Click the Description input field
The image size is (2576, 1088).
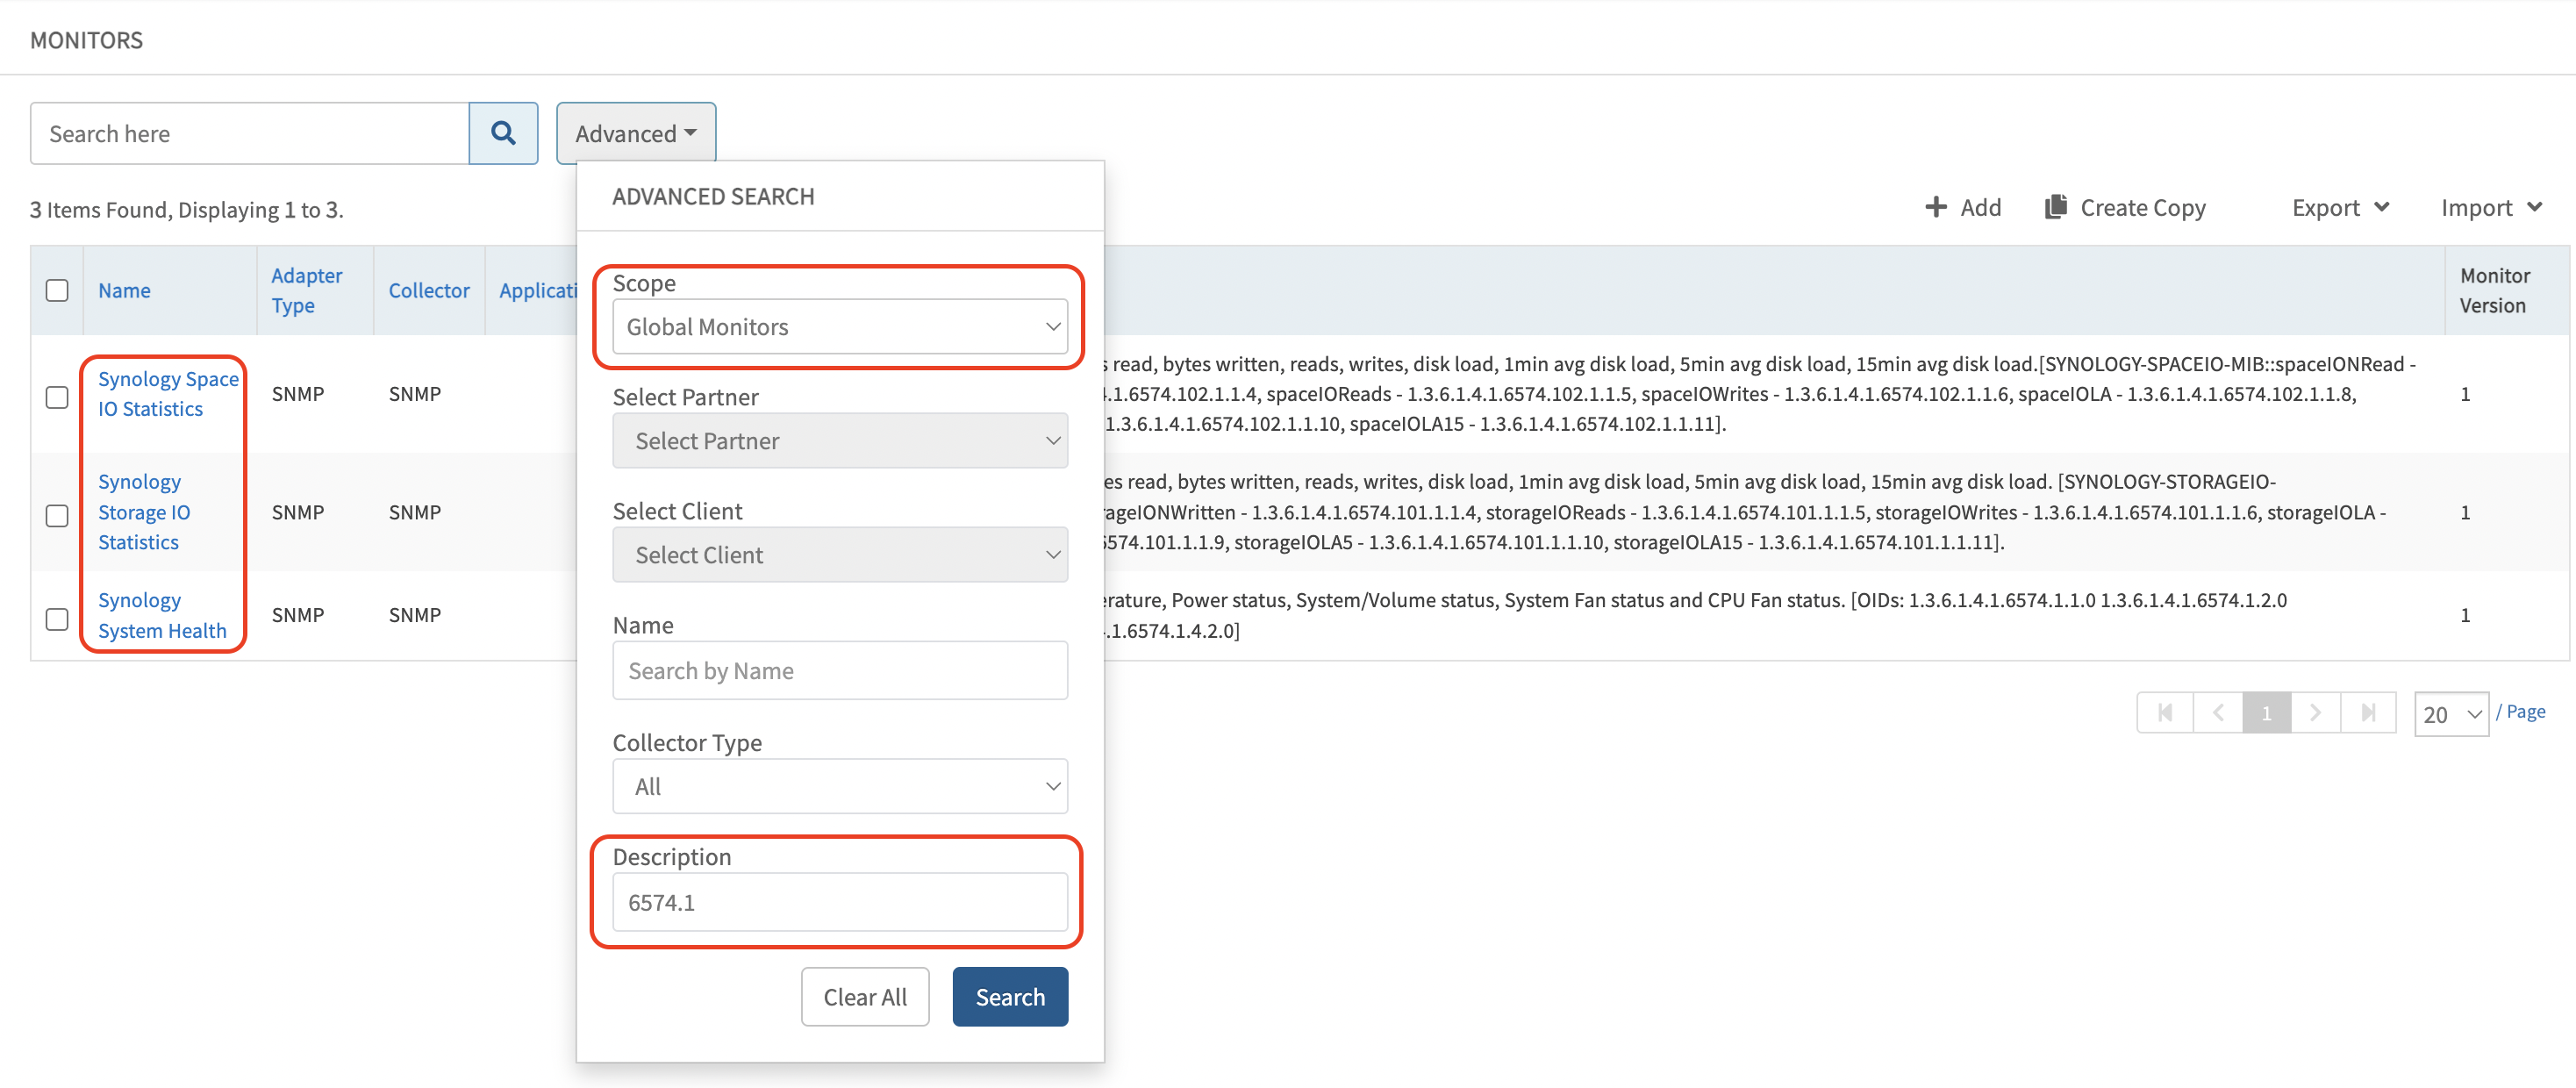pyautogui.click(x=839, y=902)
